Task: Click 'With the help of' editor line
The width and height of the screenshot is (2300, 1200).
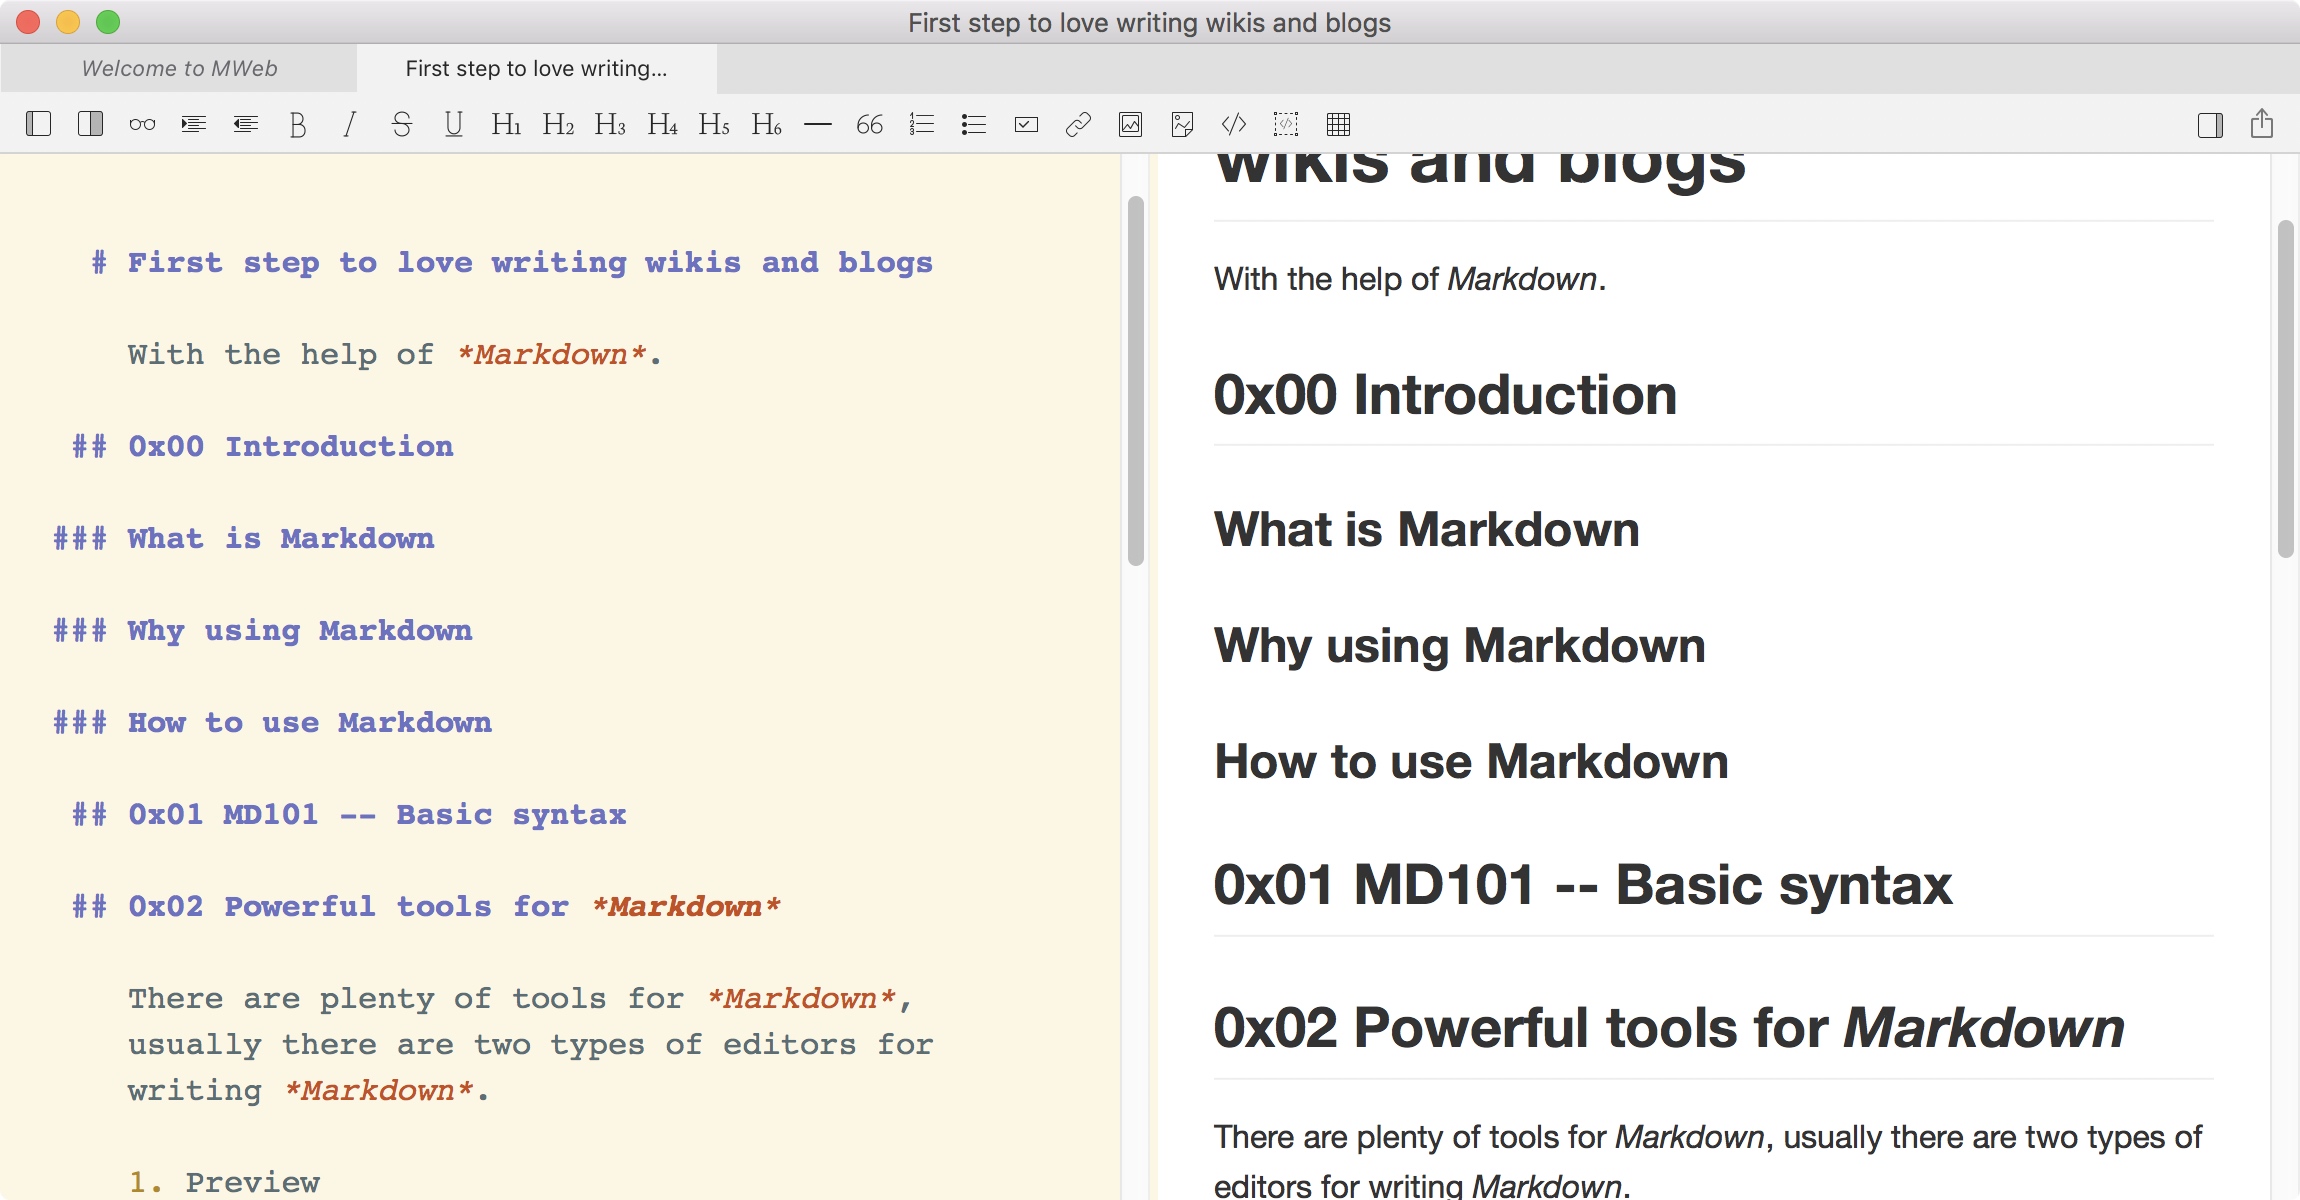Action: pos(395,354)
